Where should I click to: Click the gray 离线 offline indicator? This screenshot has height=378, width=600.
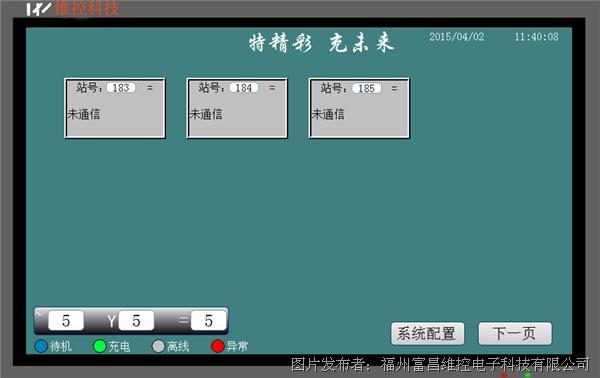pos(158,346)
